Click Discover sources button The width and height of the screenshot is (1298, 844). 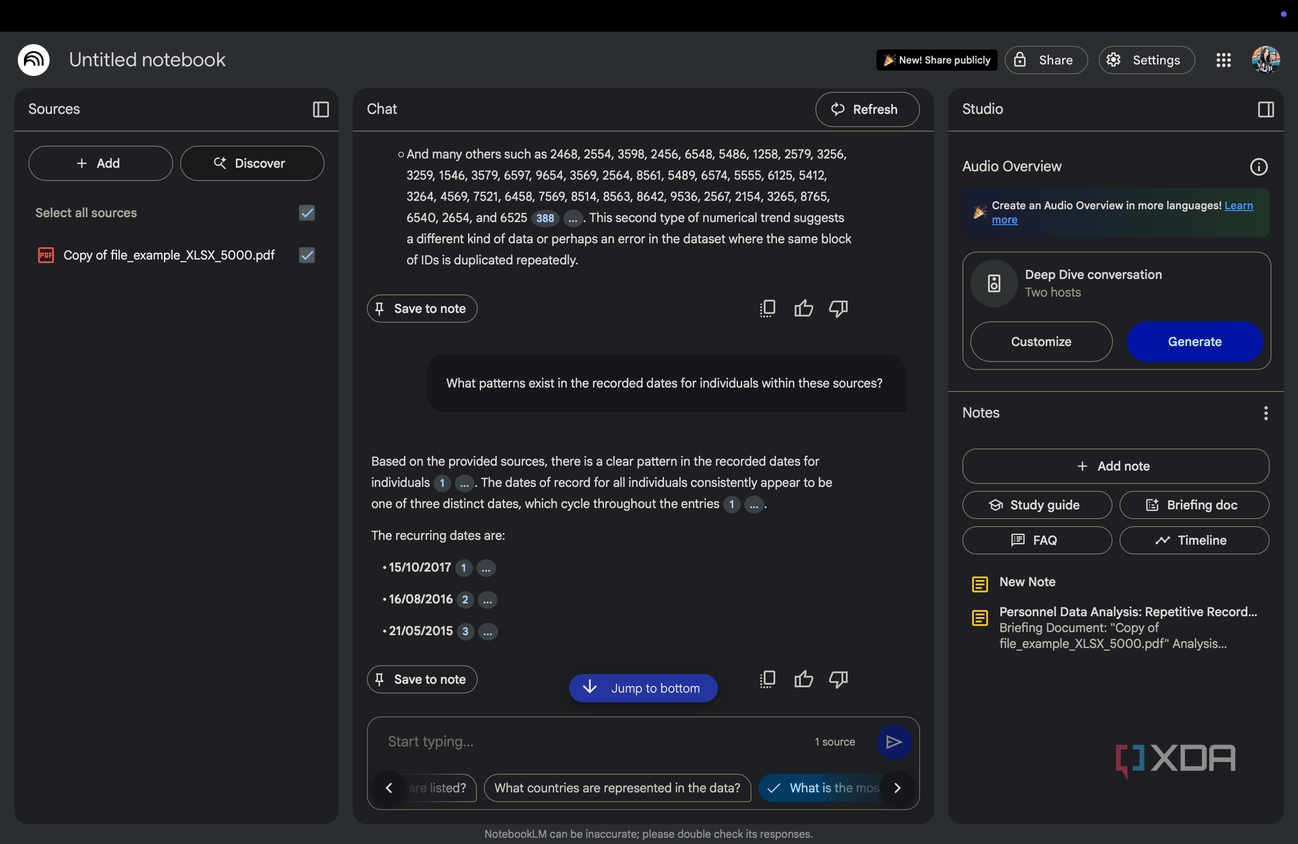click(252, 163)
